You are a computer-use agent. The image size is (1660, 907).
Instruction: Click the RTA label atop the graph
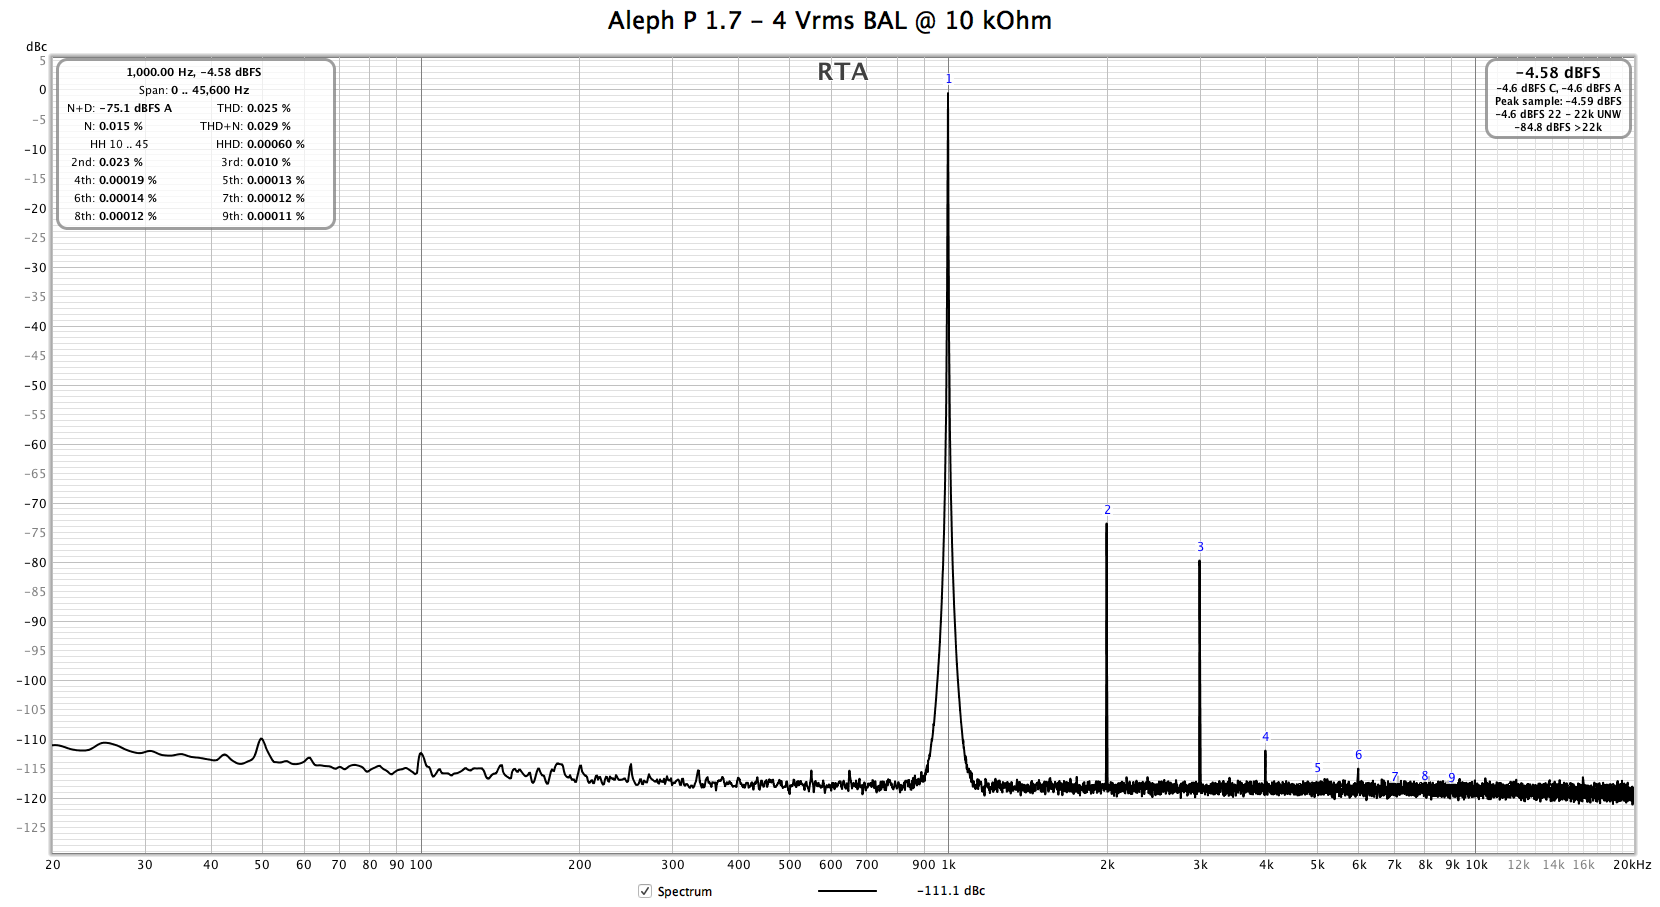843,72
